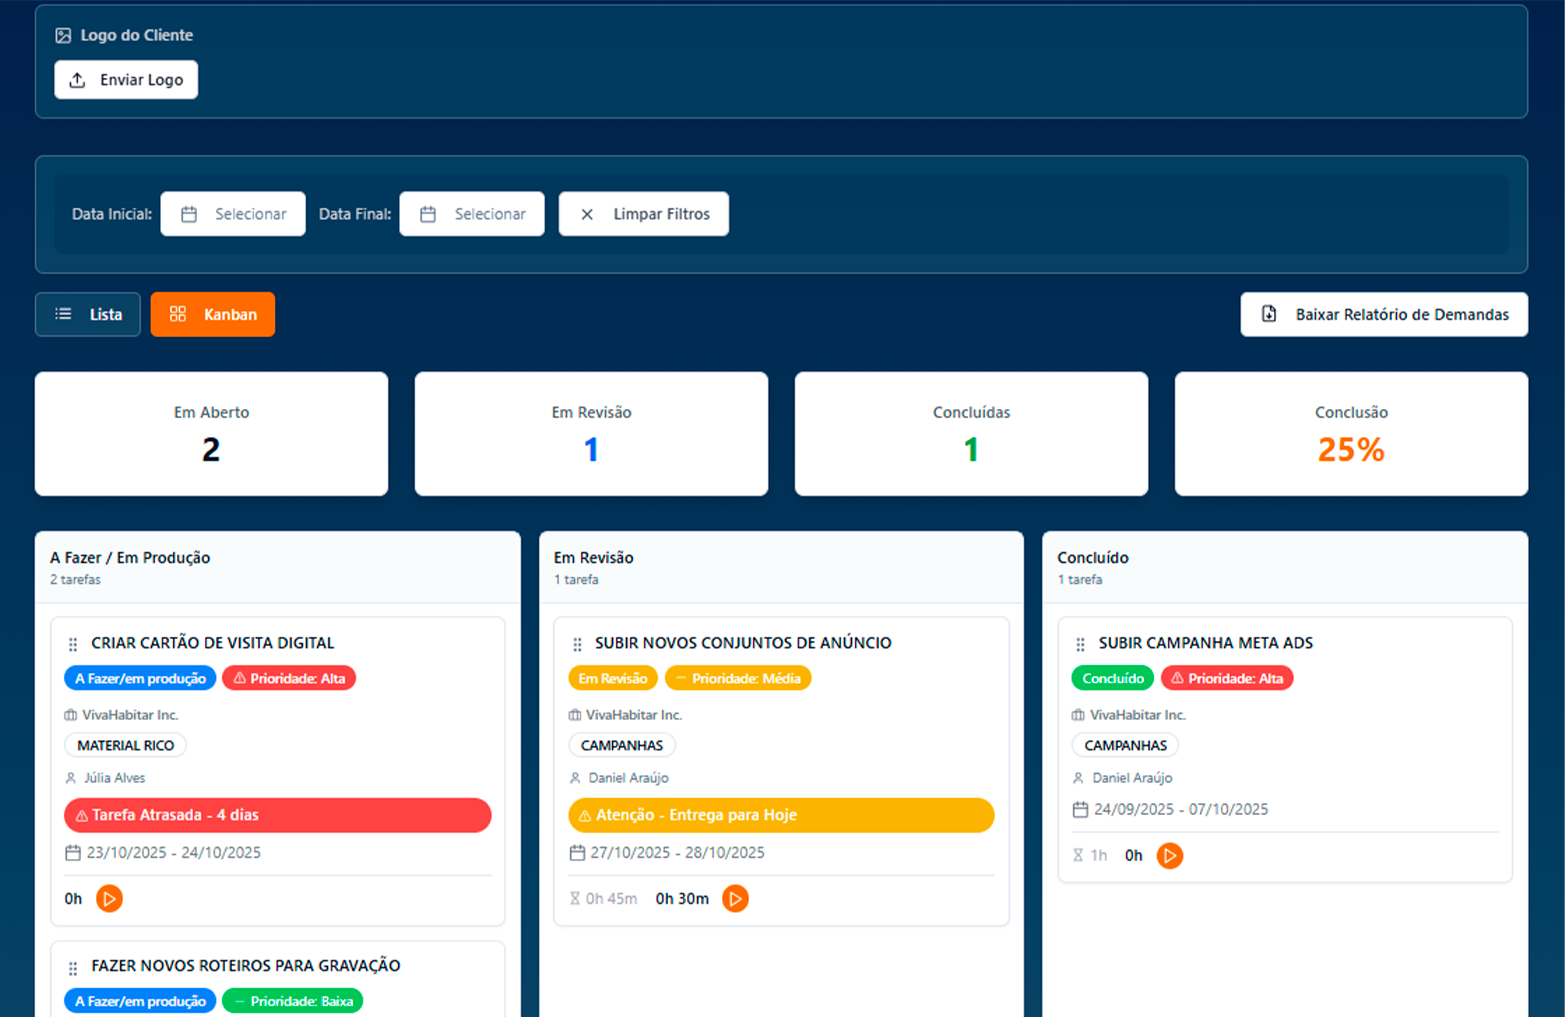Click Limpar Filtros button

644,214
